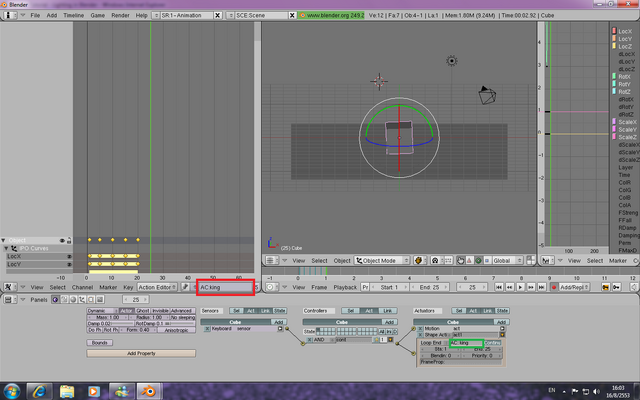The height and width of the screenshot is (400, 640).
Task: Click the Timeline window type icon
Action: 272,287
